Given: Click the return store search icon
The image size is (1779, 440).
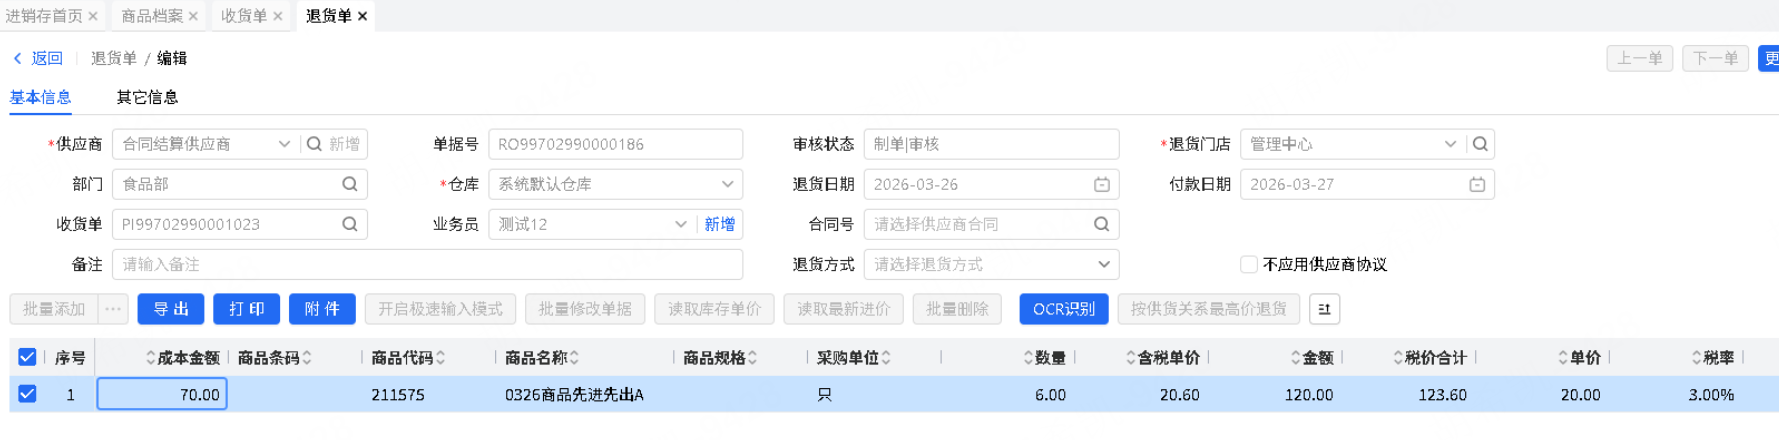Looking at the screenshot, I should tap(1480, 144).
